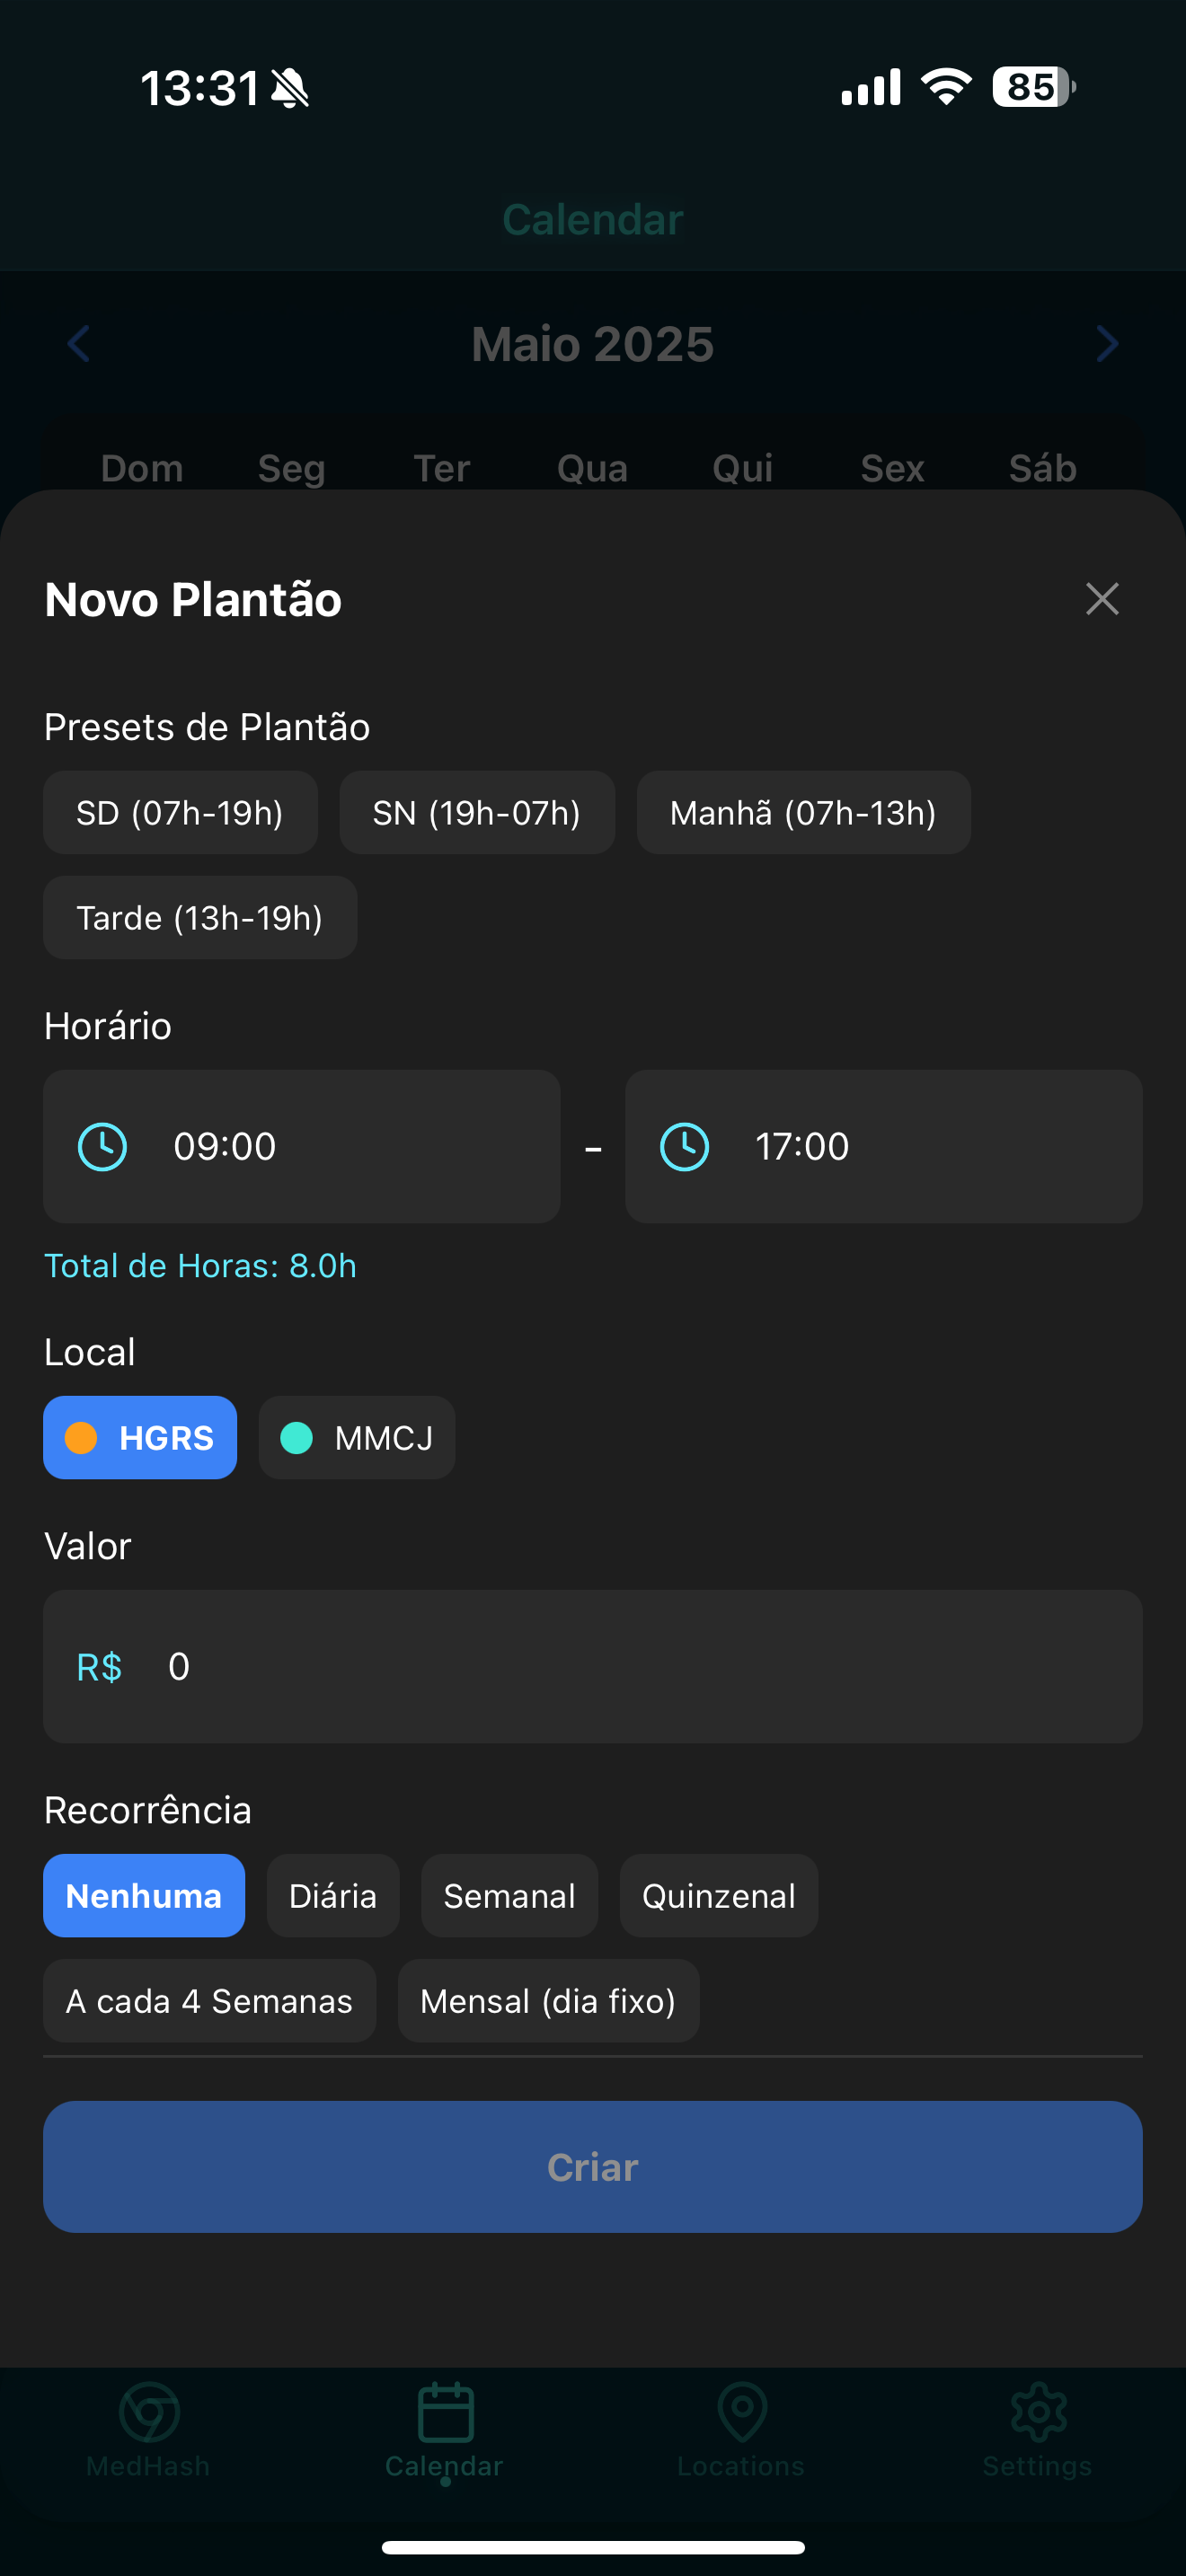Open the 09:00 start time picker
The height and width of the screenshot is (2576, 1186).
(x=302, y=1146)
